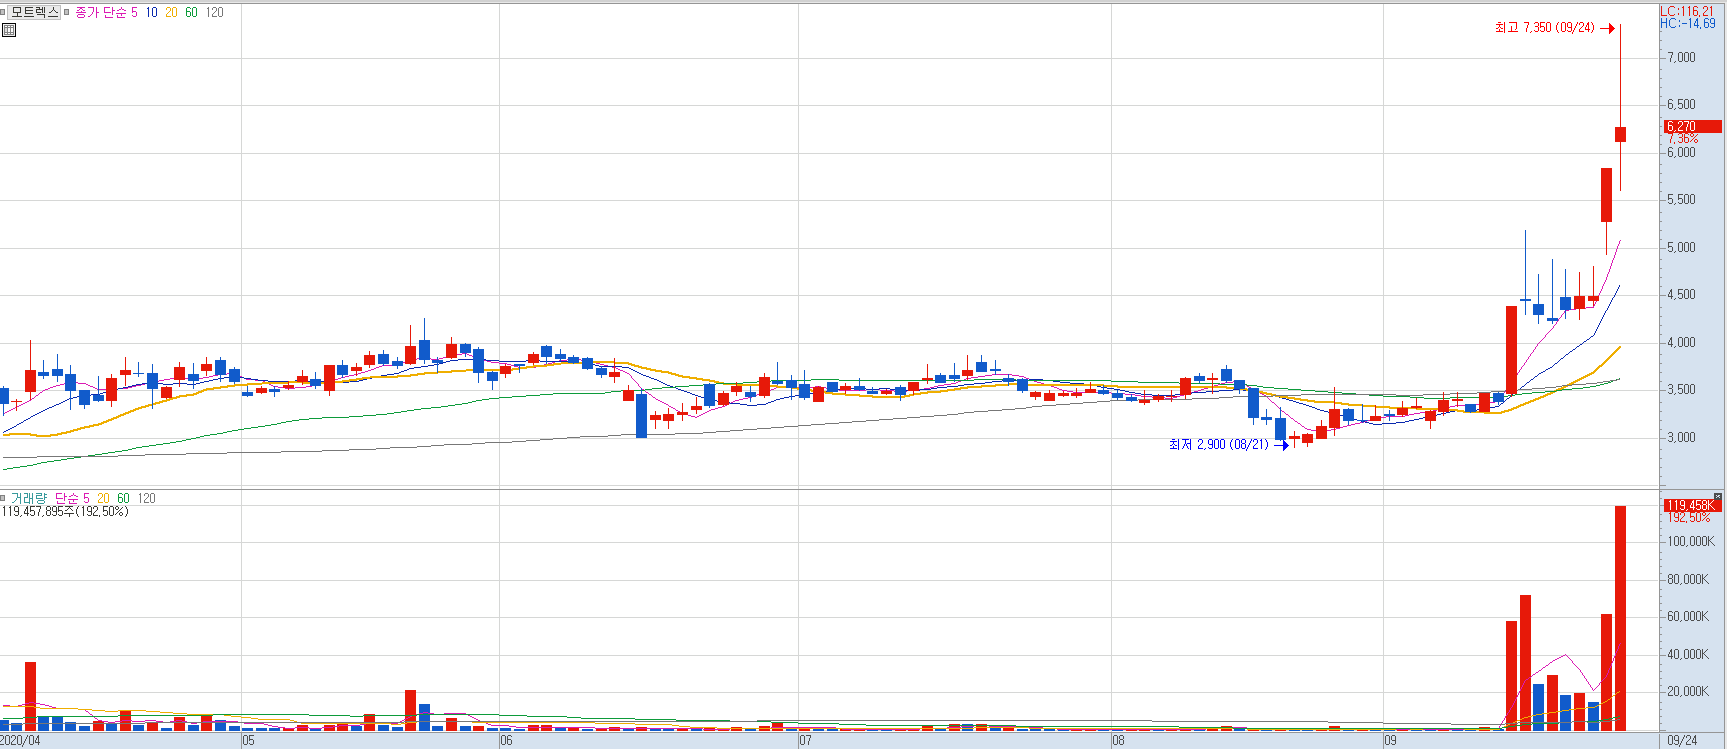
Task: Select the blue 10-day price average label
Action: [151, 13]
